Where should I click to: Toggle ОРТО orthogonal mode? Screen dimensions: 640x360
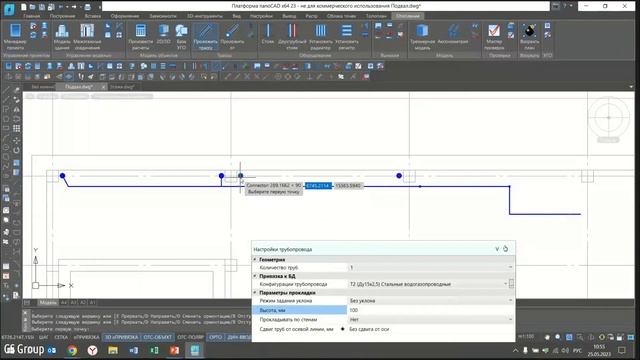coord(215,337)
